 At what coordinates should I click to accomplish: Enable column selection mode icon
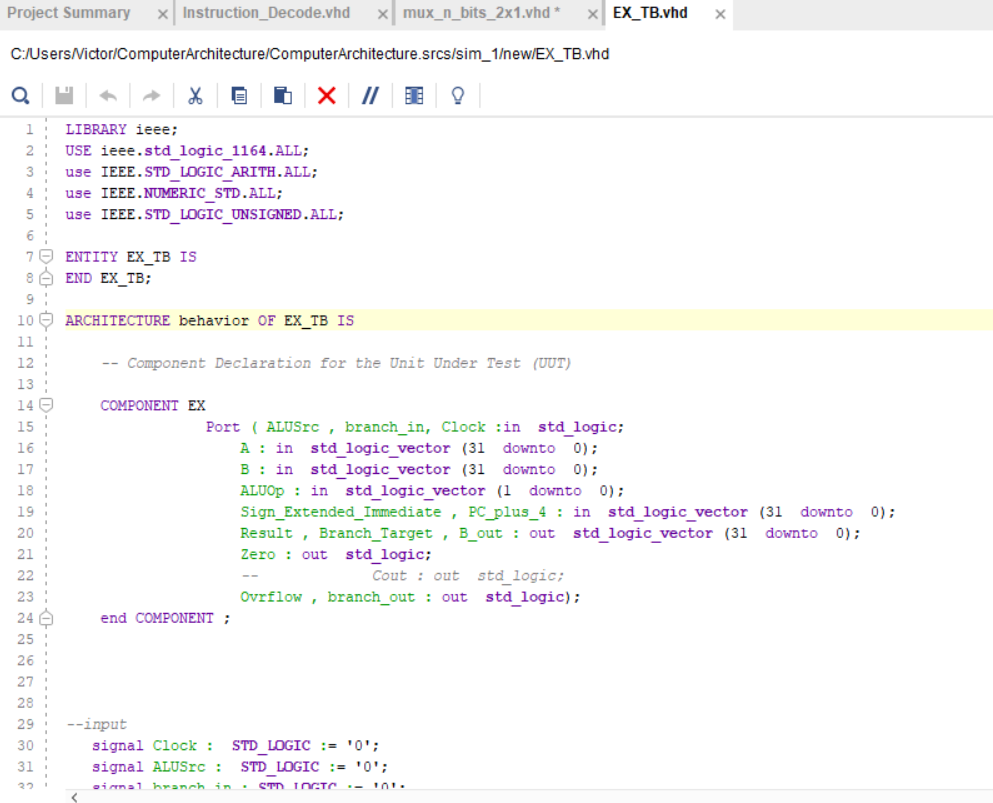[413, 95]
